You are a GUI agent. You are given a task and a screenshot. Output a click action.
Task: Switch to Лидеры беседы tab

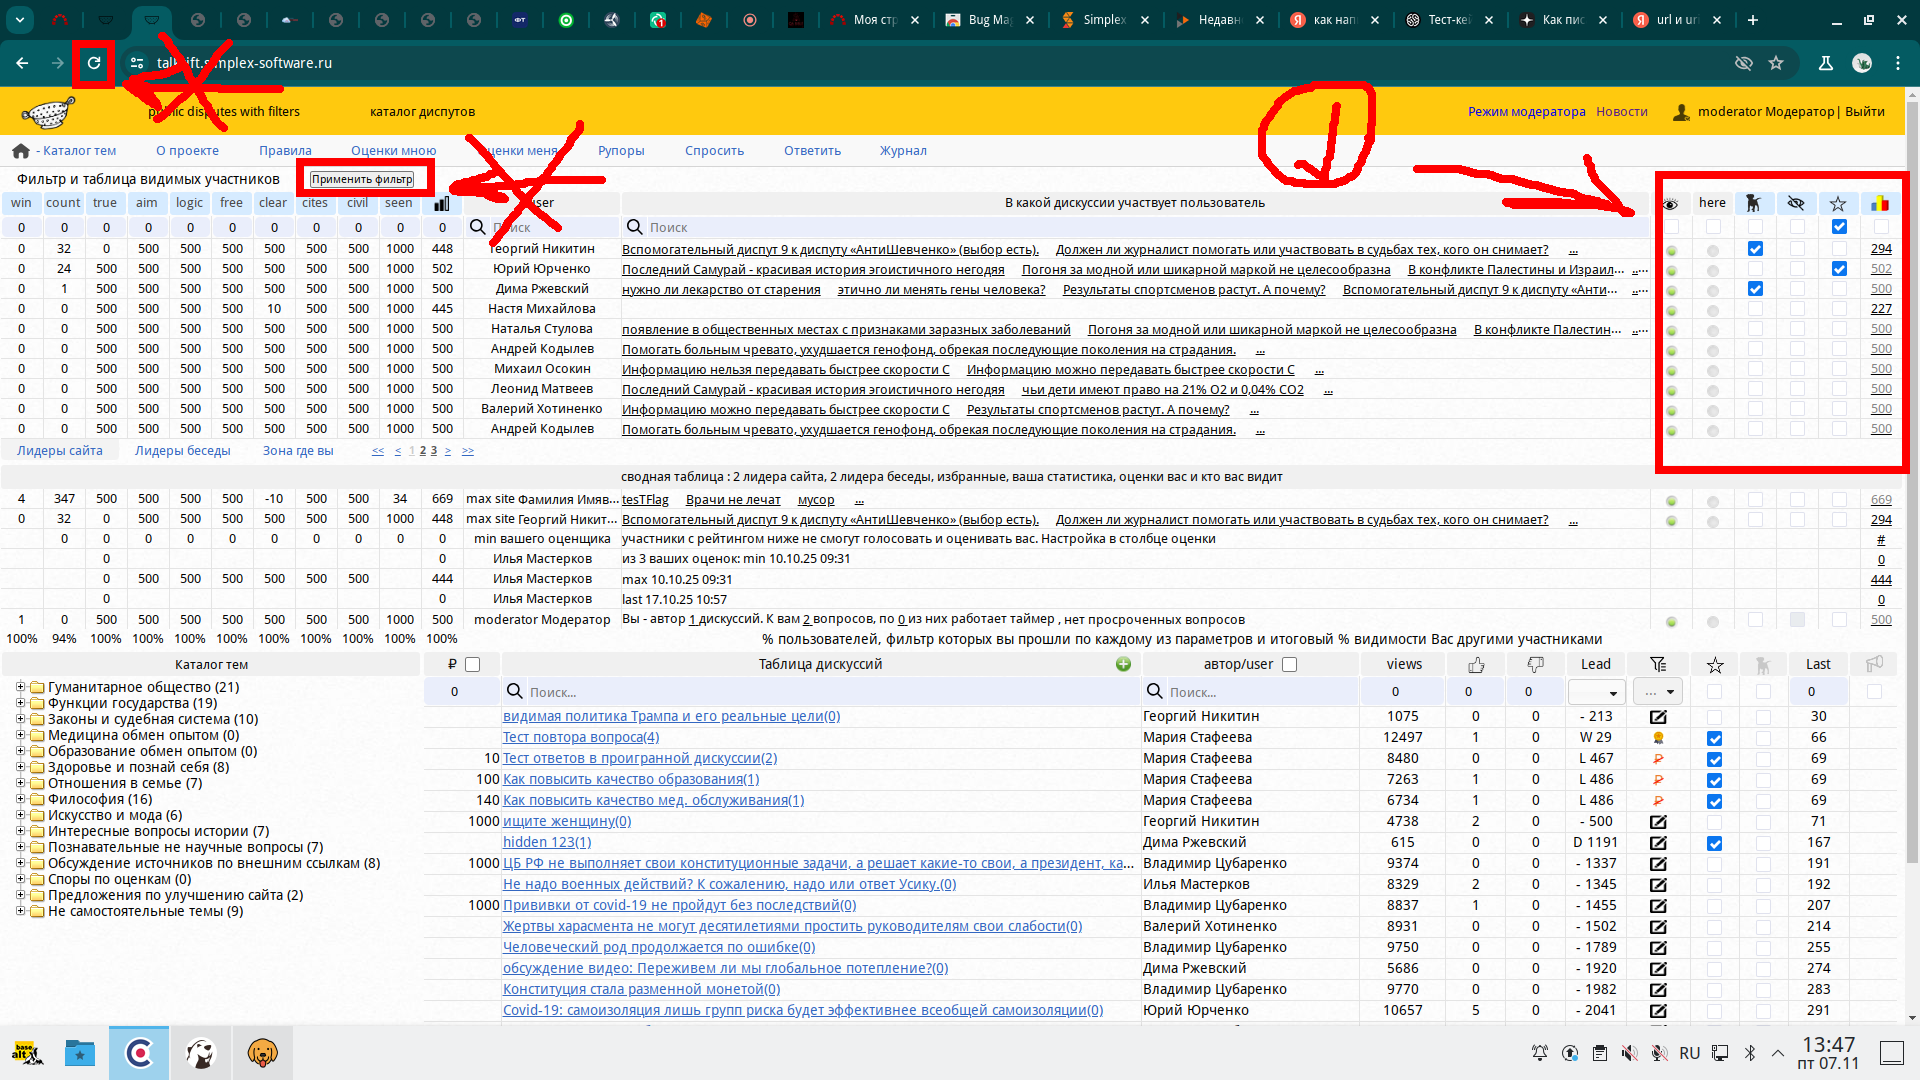[x=182, y=451]
